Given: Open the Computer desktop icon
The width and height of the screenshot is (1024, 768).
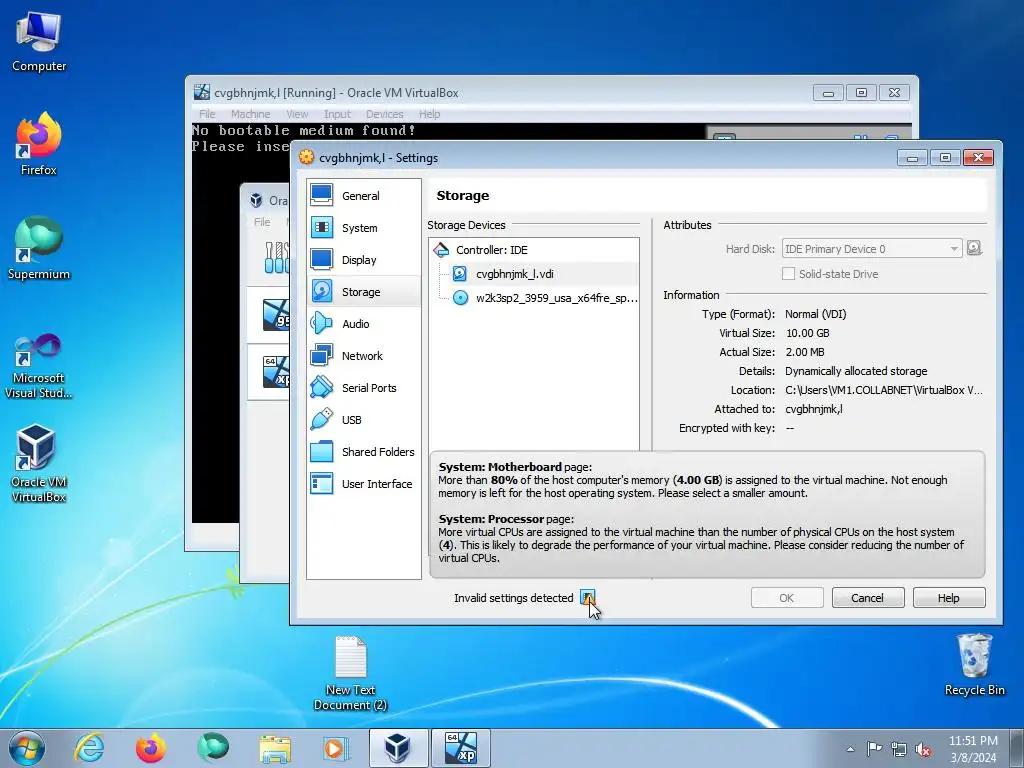Looking at the screenshot, I should [39, 42].
